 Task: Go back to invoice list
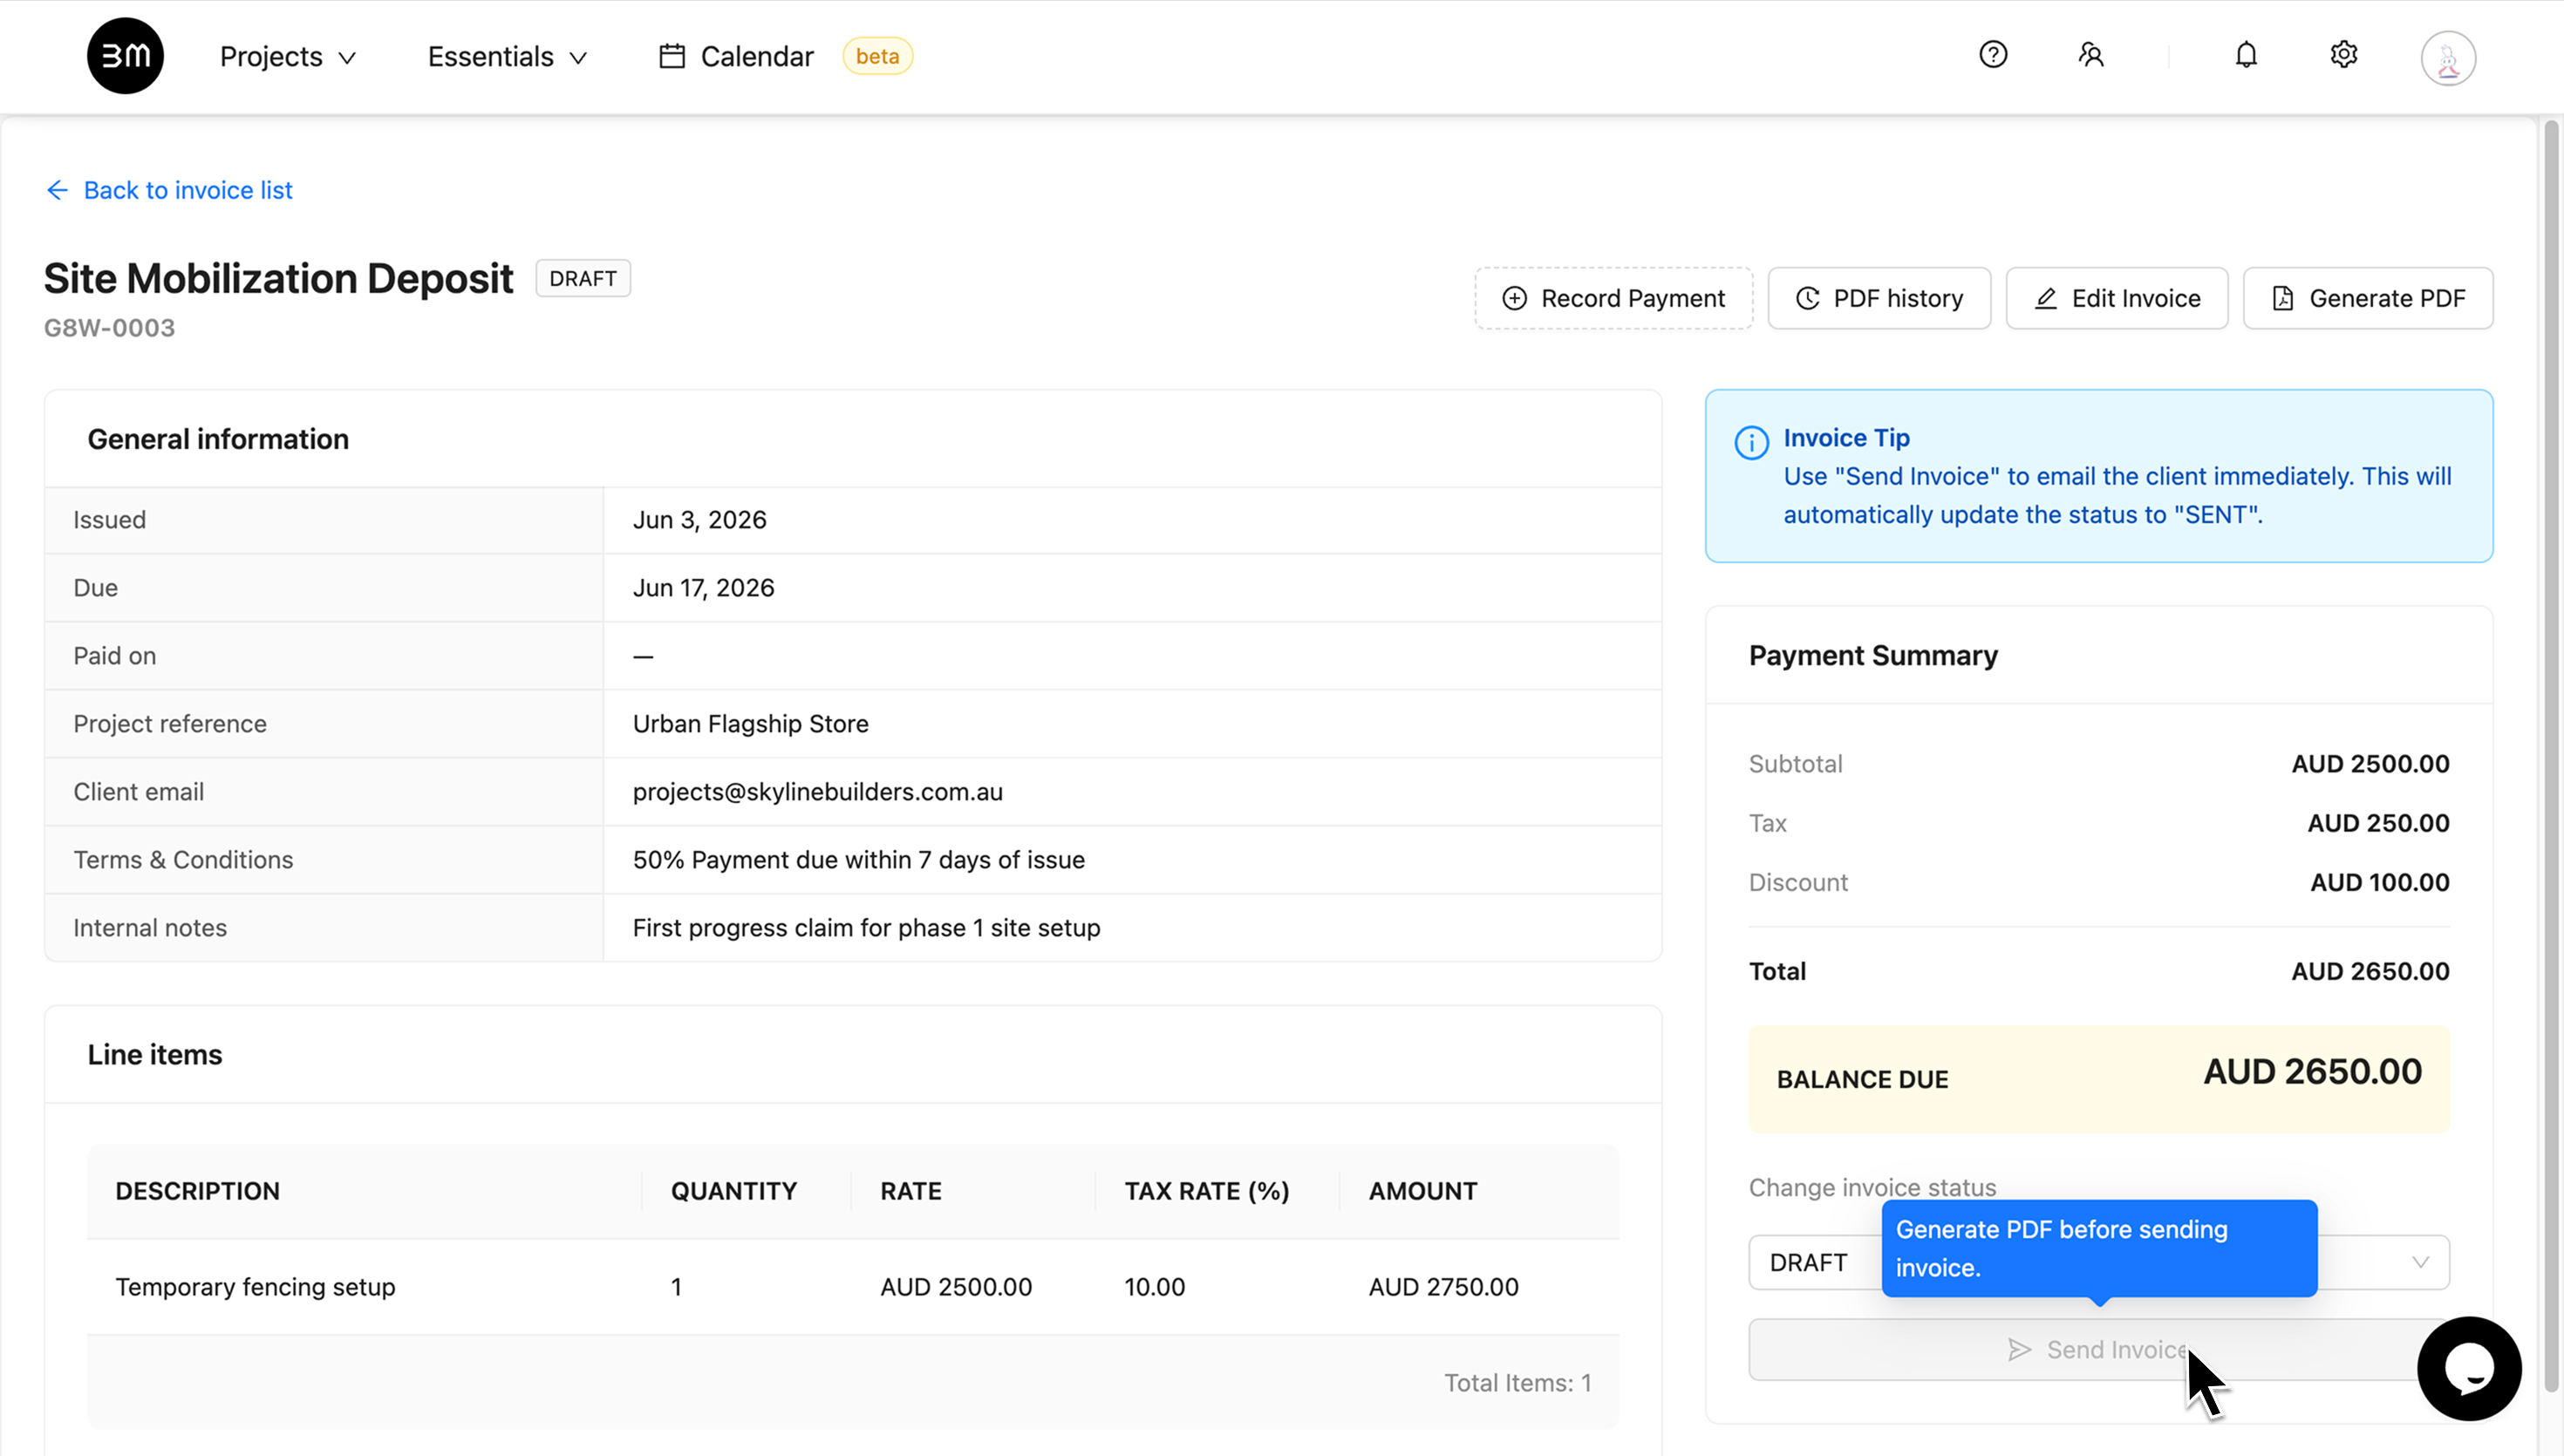pyautogui.click(x=169, y=190)
